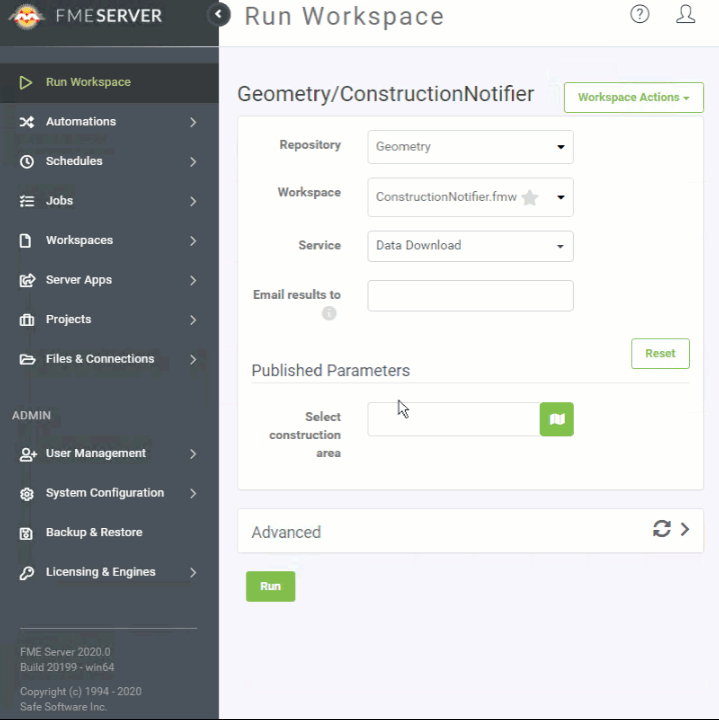Expand the Jobs menu chevron
Screen dimensions: 719x720
click(x=193, y=201)
